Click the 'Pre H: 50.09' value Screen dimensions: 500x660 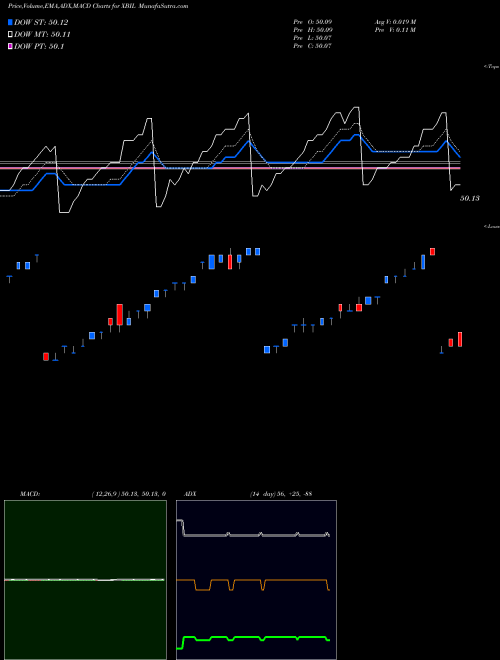313,30
